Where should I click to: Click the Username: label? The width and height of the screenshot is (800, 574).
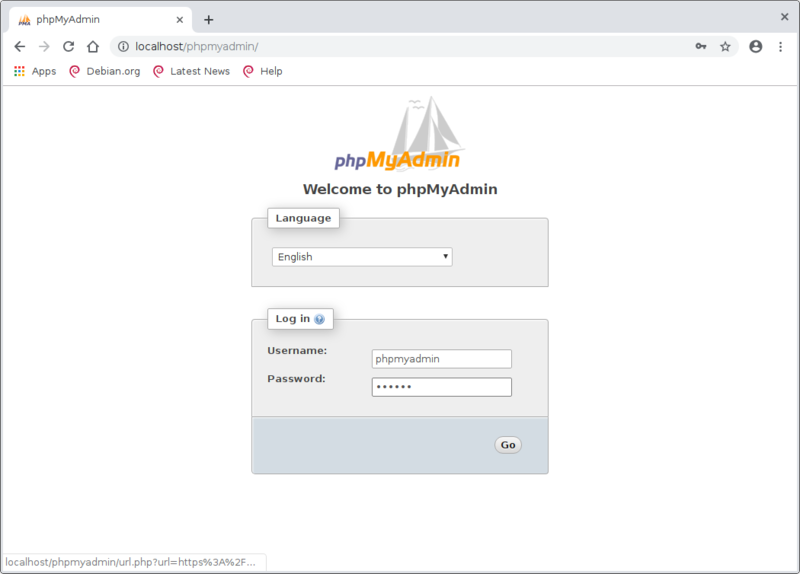click(297, 351)
